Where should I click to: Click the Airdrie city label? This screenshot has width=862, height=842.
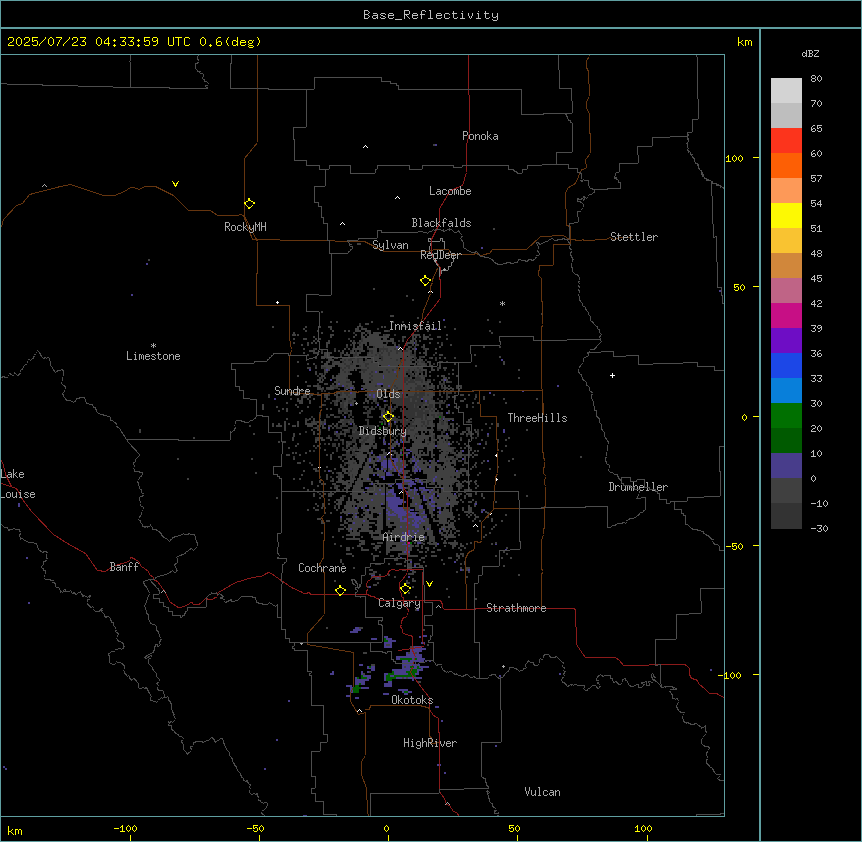coord(404,537)
